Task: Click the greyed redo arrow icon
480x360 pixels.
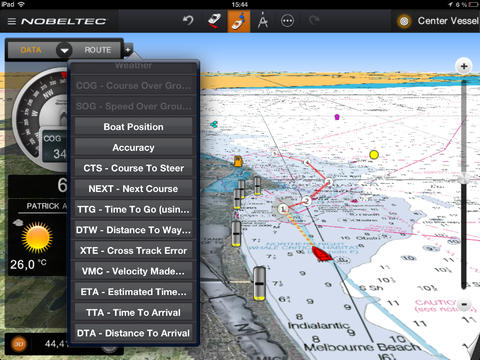Action: coord(314,21)
